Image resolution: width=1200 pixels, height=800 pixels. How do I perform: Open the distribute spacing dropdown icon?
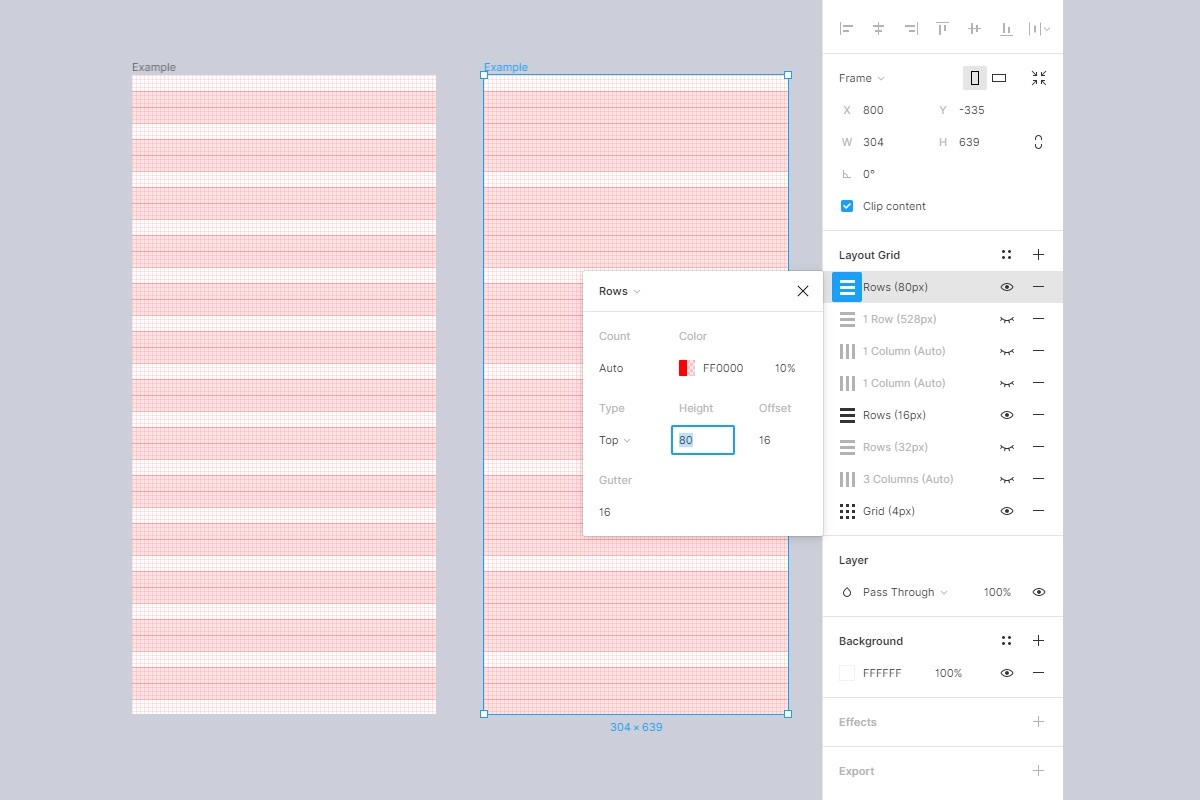pyautogui.click(x=1040, y=29)
